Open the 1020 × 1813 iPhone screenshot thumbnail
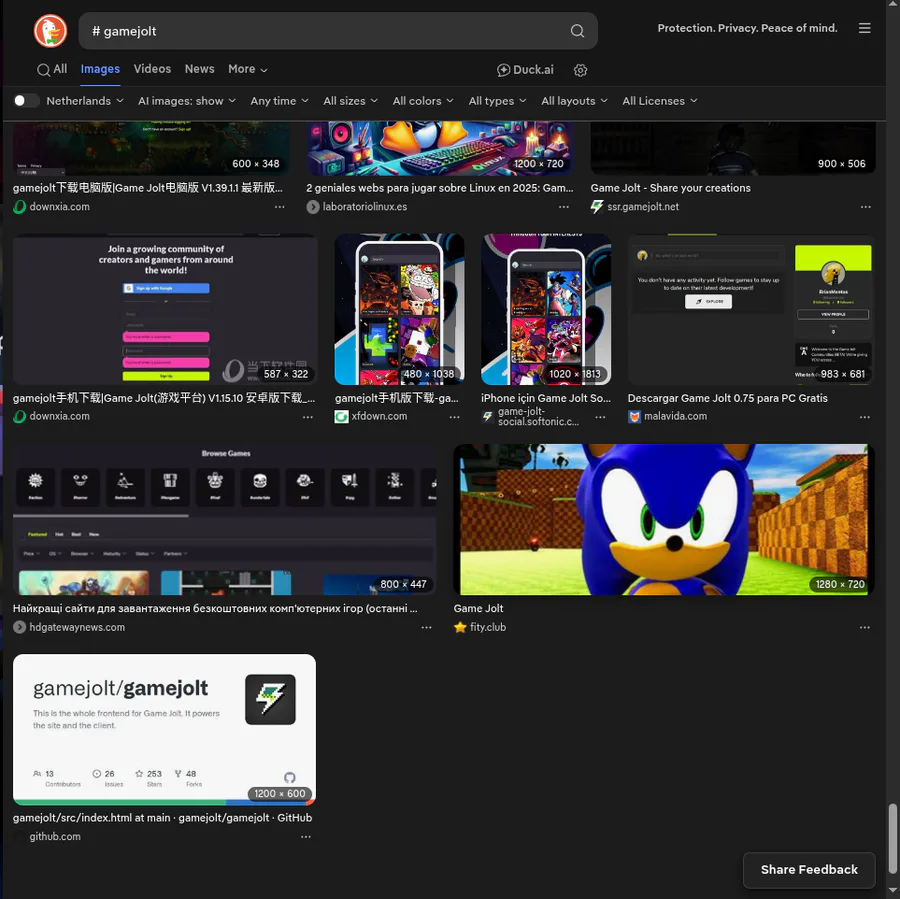This screenshot has width=900, height=899. [546, 309]
